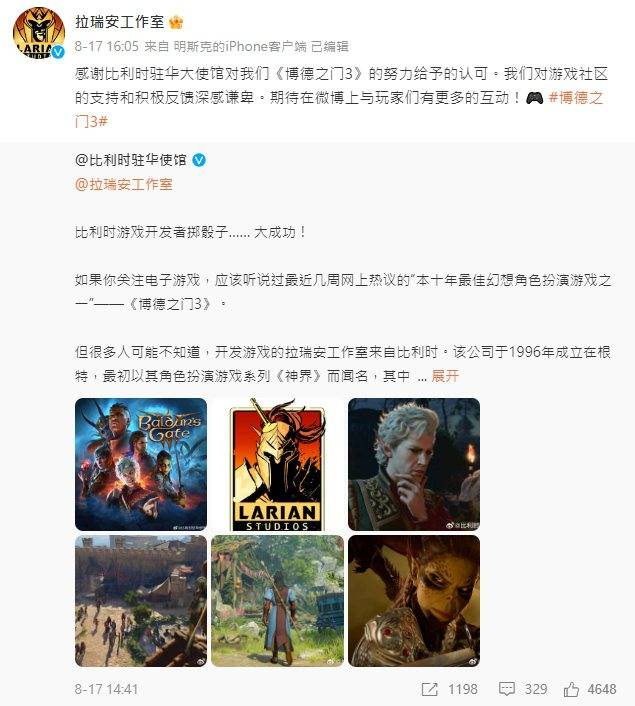Open the scaled dragon-face character image
Image resolution: width=635 pixels, height=706 pixels.
pos(414,601)
